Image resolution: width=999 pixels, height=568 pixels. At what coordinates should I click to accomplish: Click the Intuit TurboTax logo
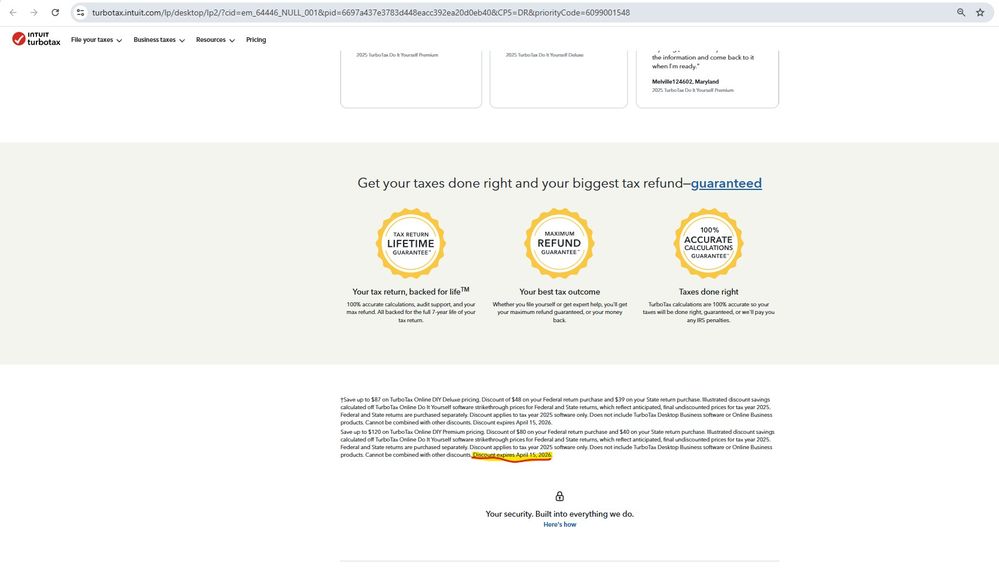[x=36, y=39]
